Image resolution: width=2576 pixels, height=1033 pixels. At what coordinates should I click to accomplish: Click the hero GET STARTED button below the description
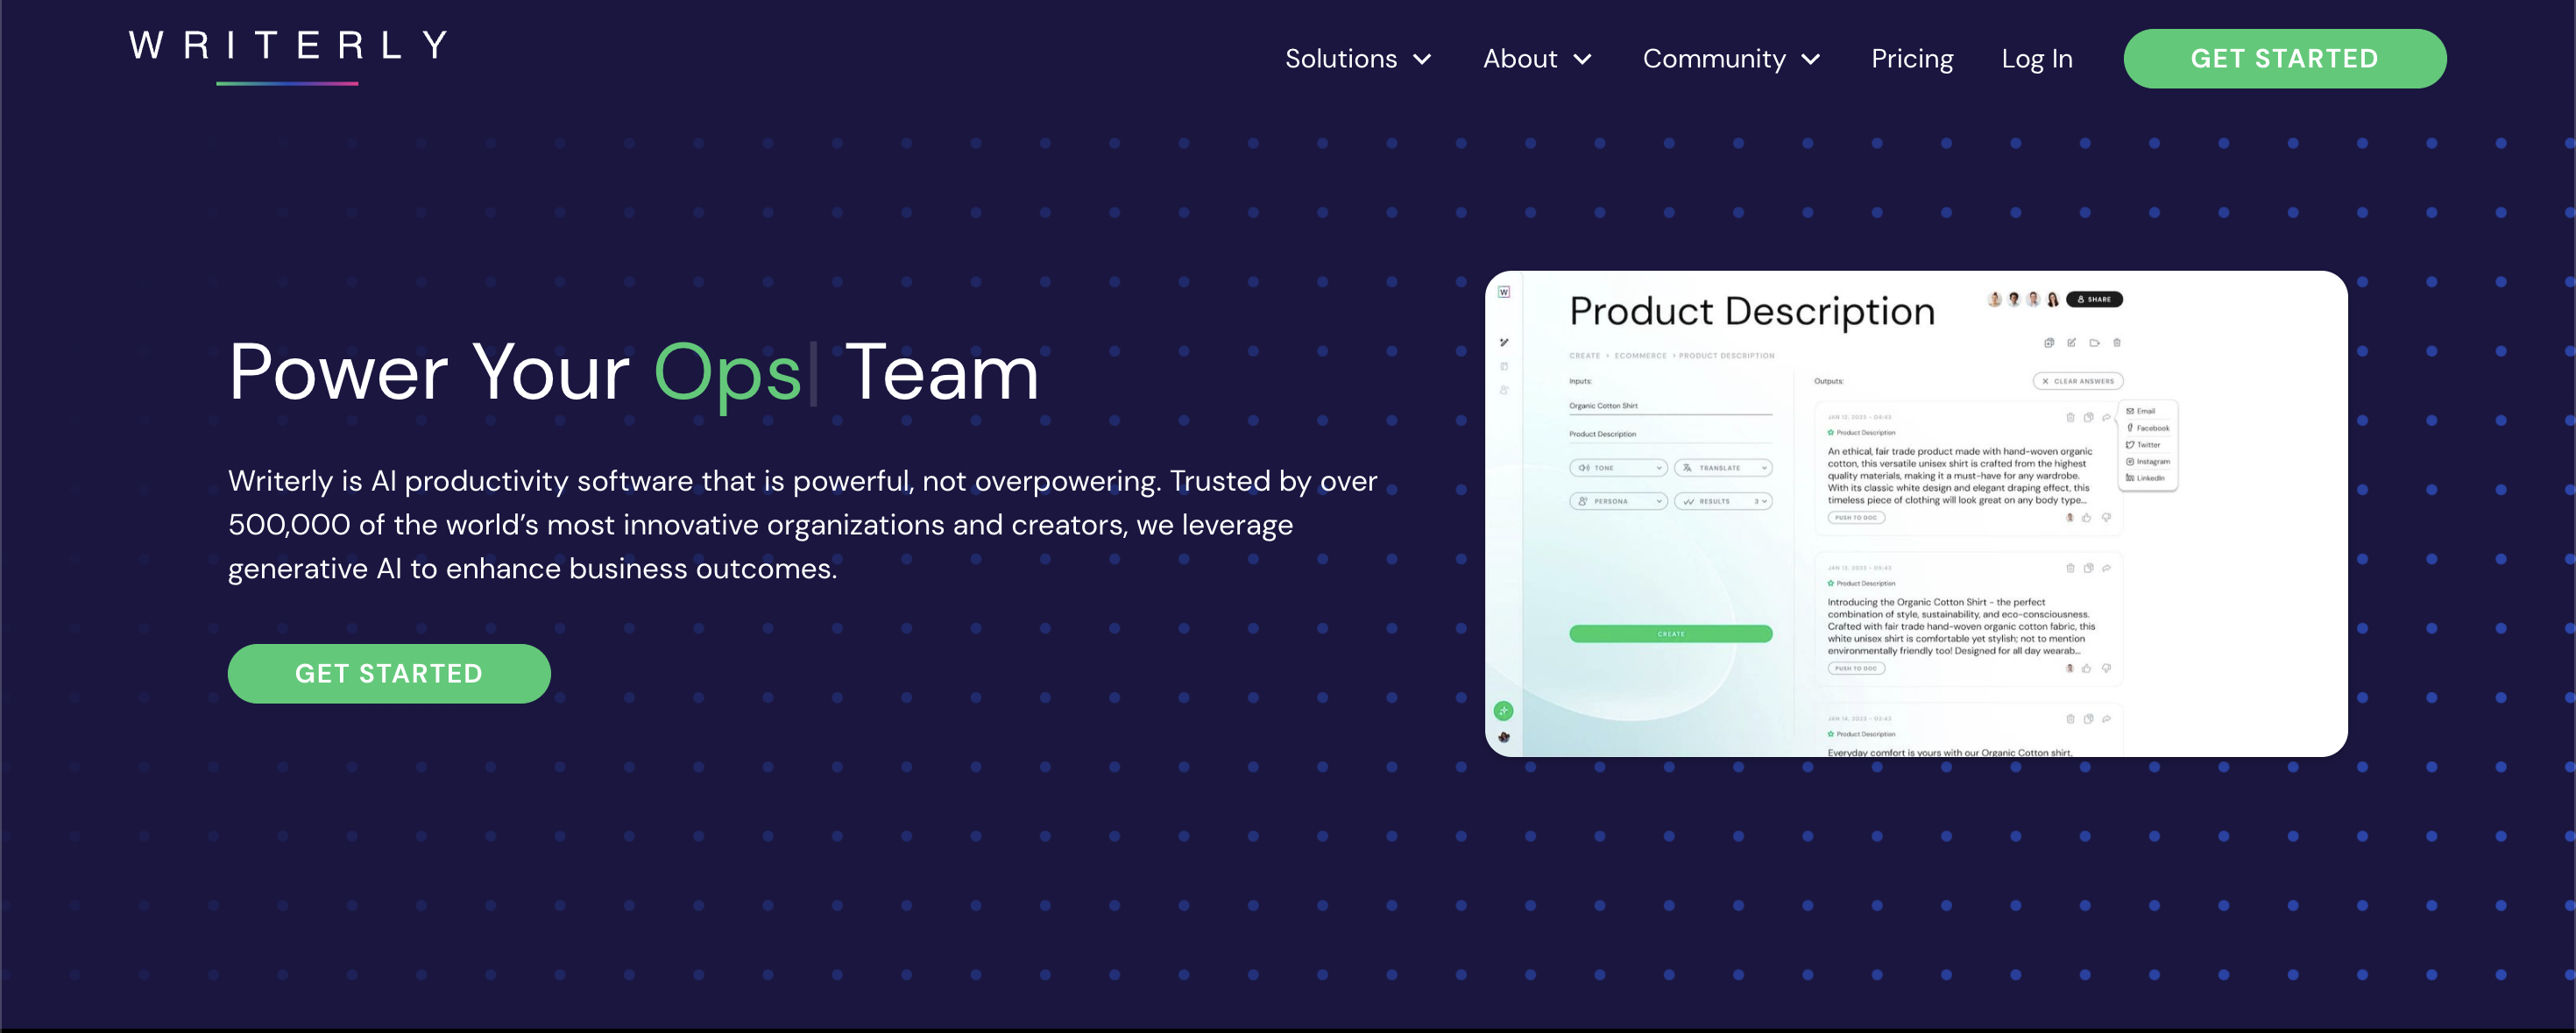point(389,673)
